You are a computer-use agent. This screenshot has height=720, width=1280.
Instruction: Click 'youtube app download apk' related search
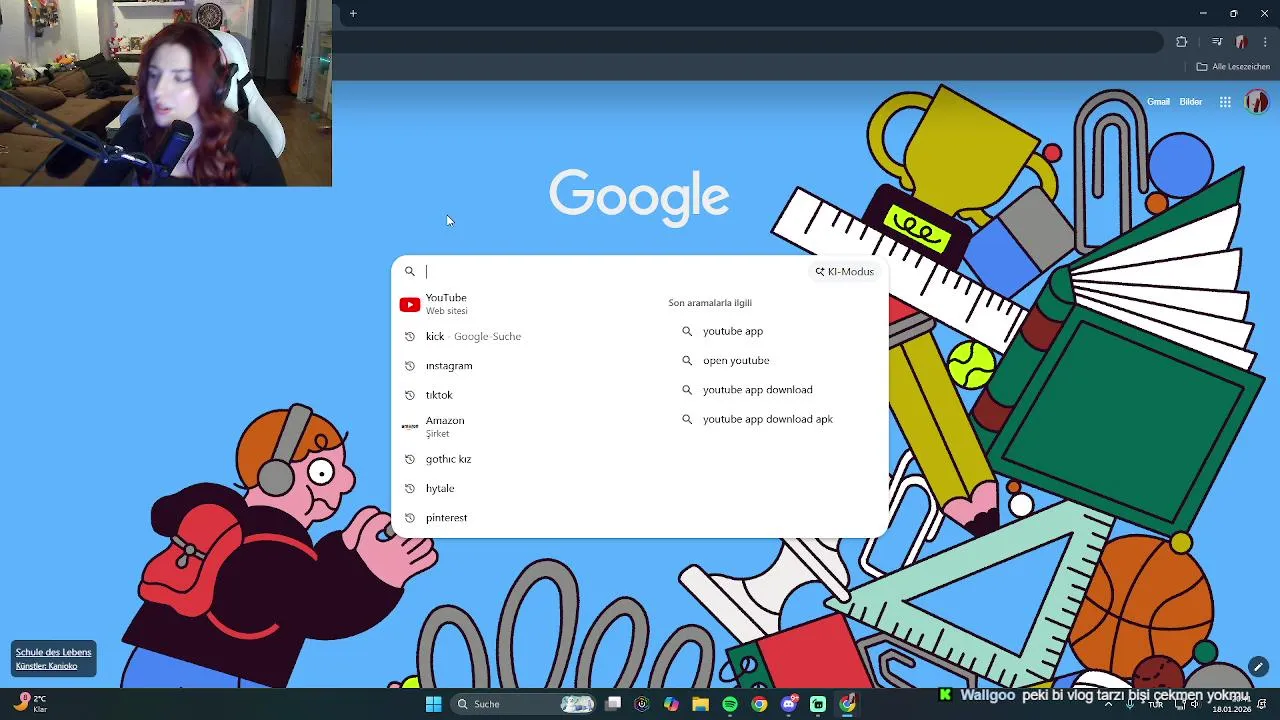click(768, 419)
